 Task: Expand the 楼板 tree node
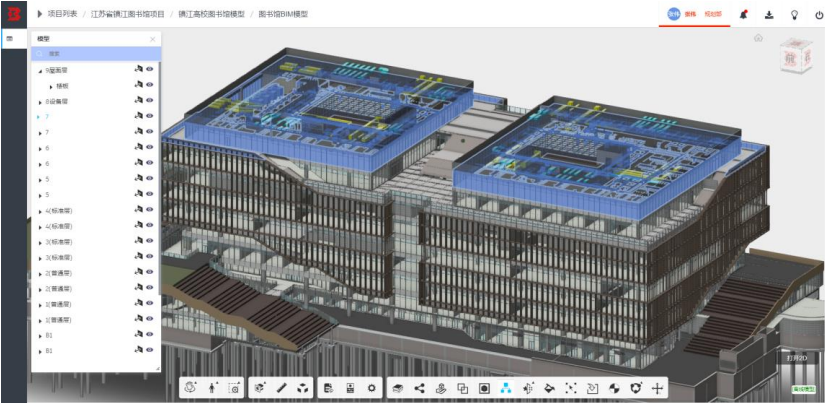[51, 86]
